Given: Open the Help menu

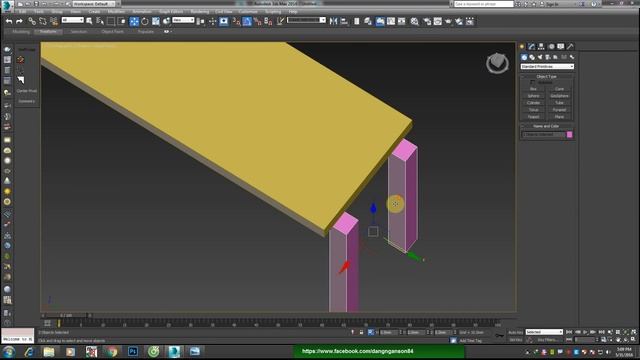Looking at the screenshot, I should click(293, 11).
